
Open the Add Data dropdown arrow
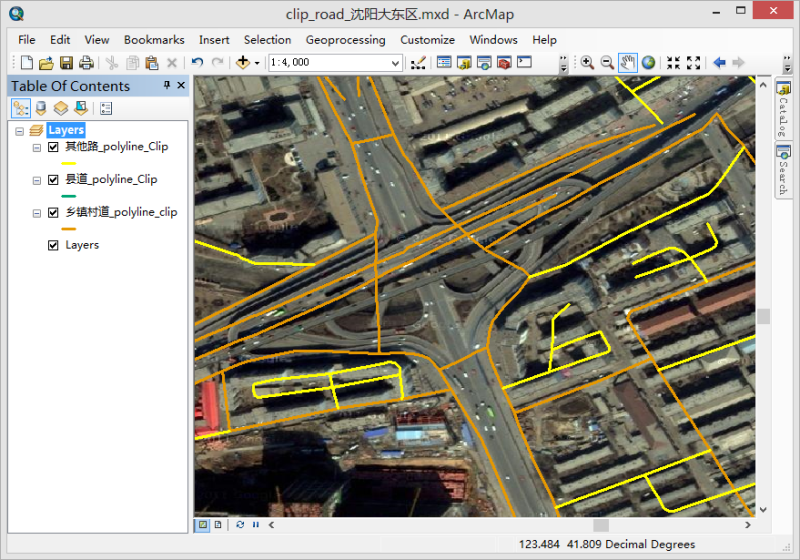click(257, 63)
